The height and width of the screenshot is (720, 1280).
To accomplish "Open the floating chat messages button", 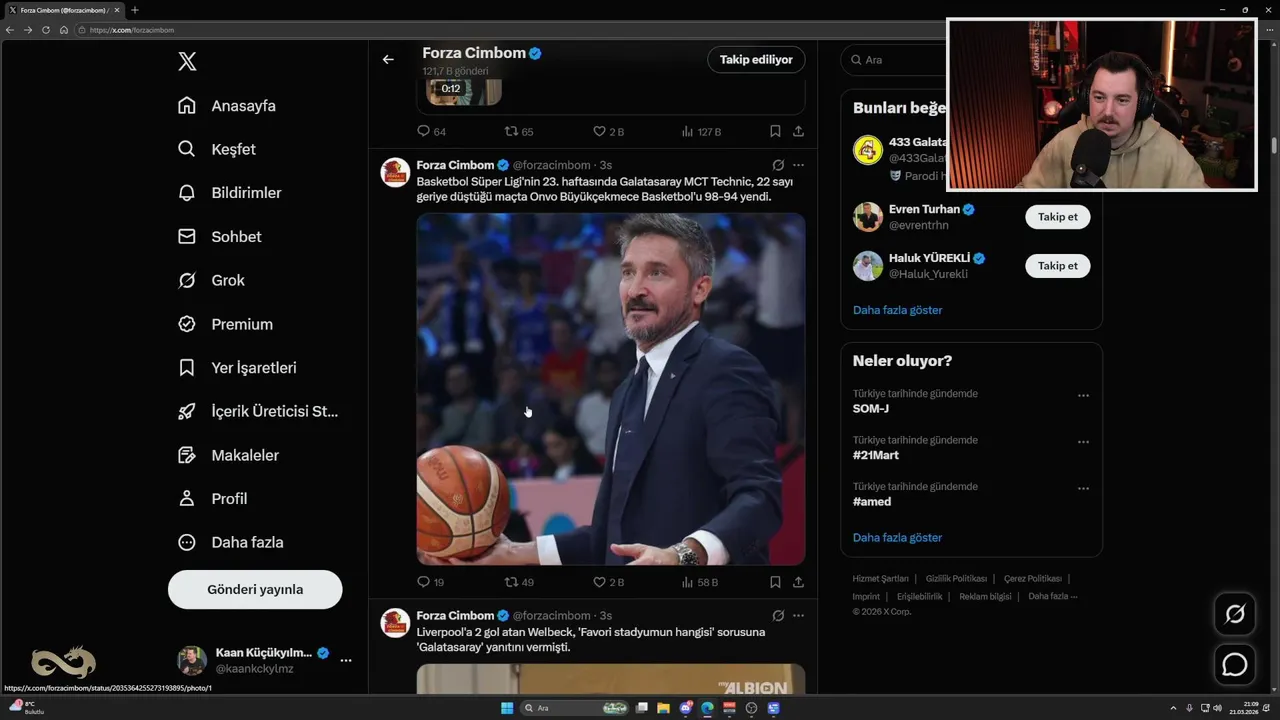I will click(1235, 664).
